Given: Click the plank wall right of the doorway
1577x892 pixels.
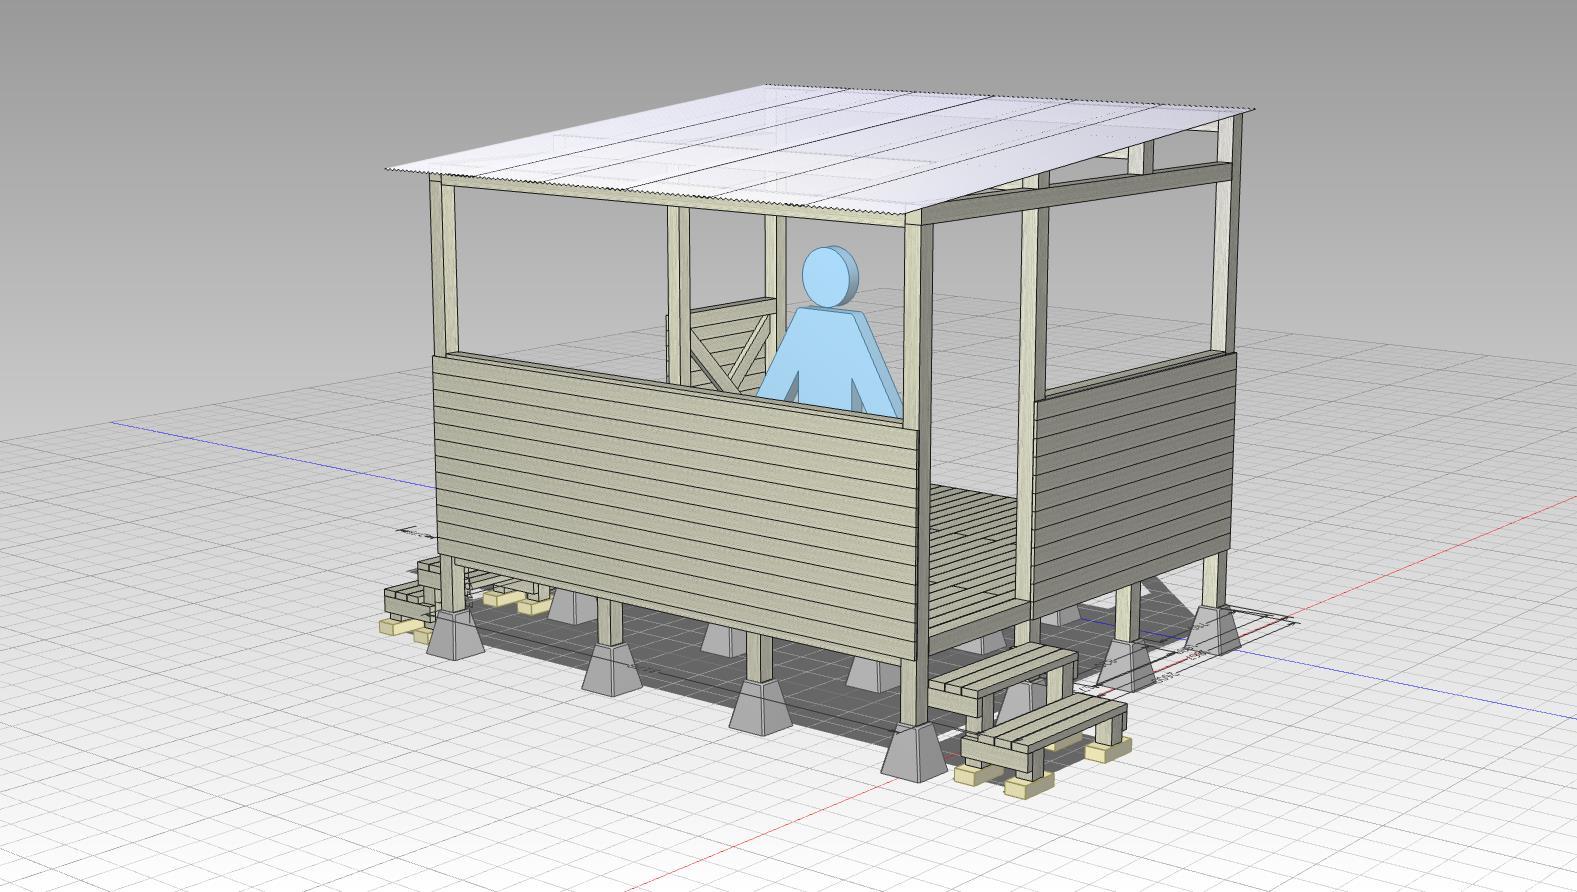Looking at the screenshot, I should pyautogui.click(x=1134, y=485).
